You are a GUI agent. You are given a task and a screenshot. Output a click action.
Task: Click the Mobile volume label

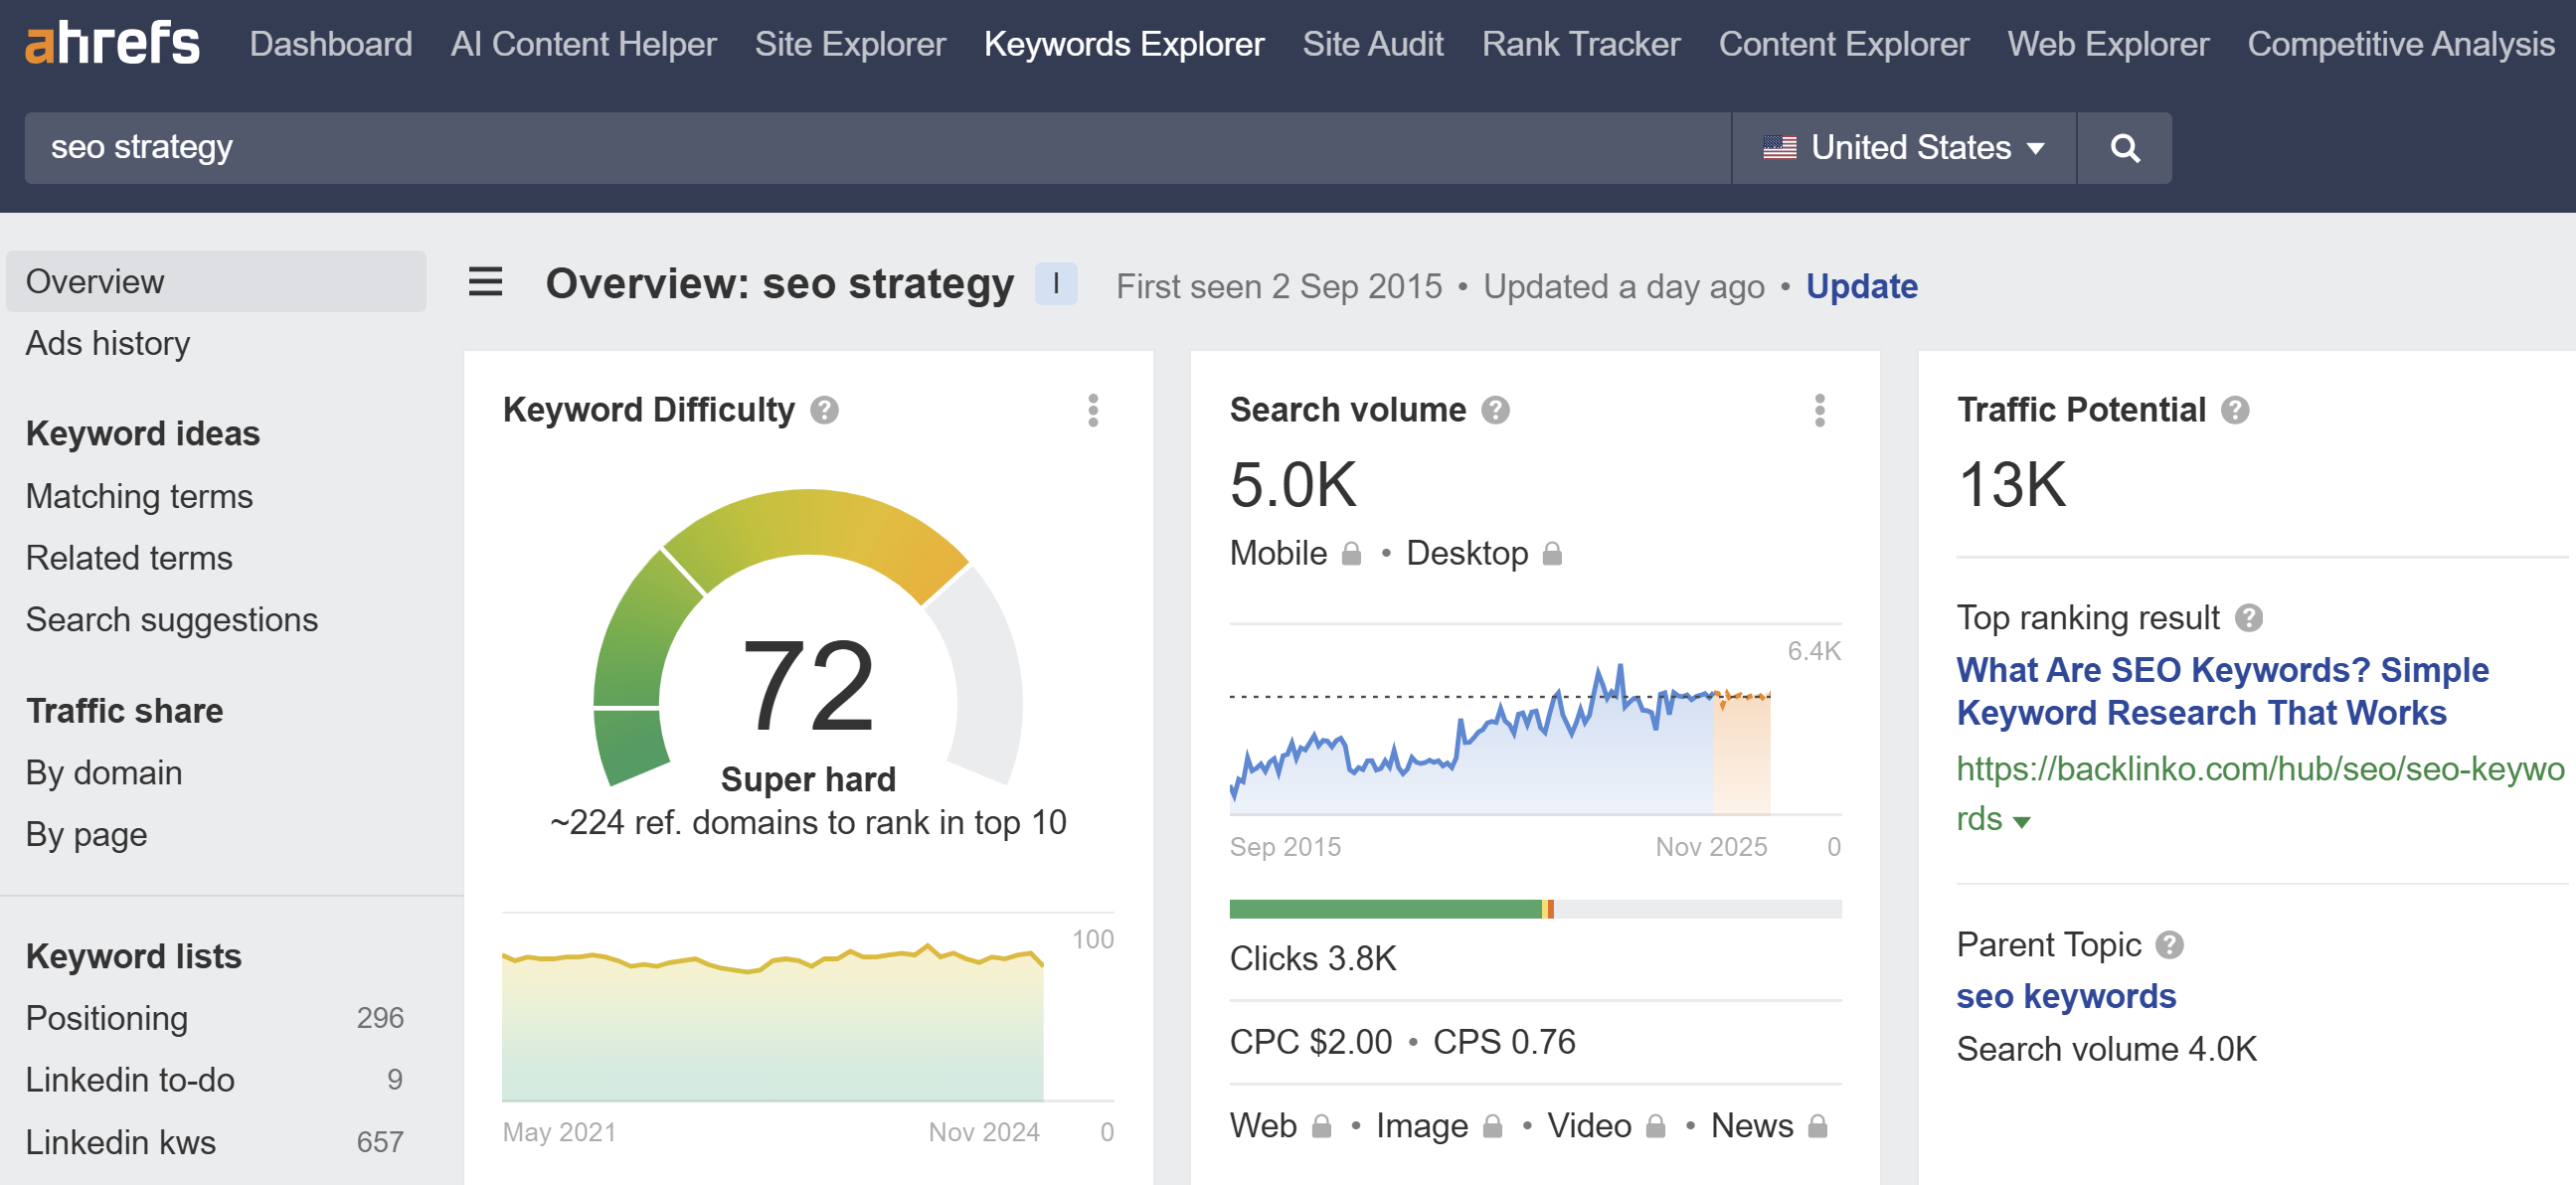pyautogui.click(x=1278, y=553)
